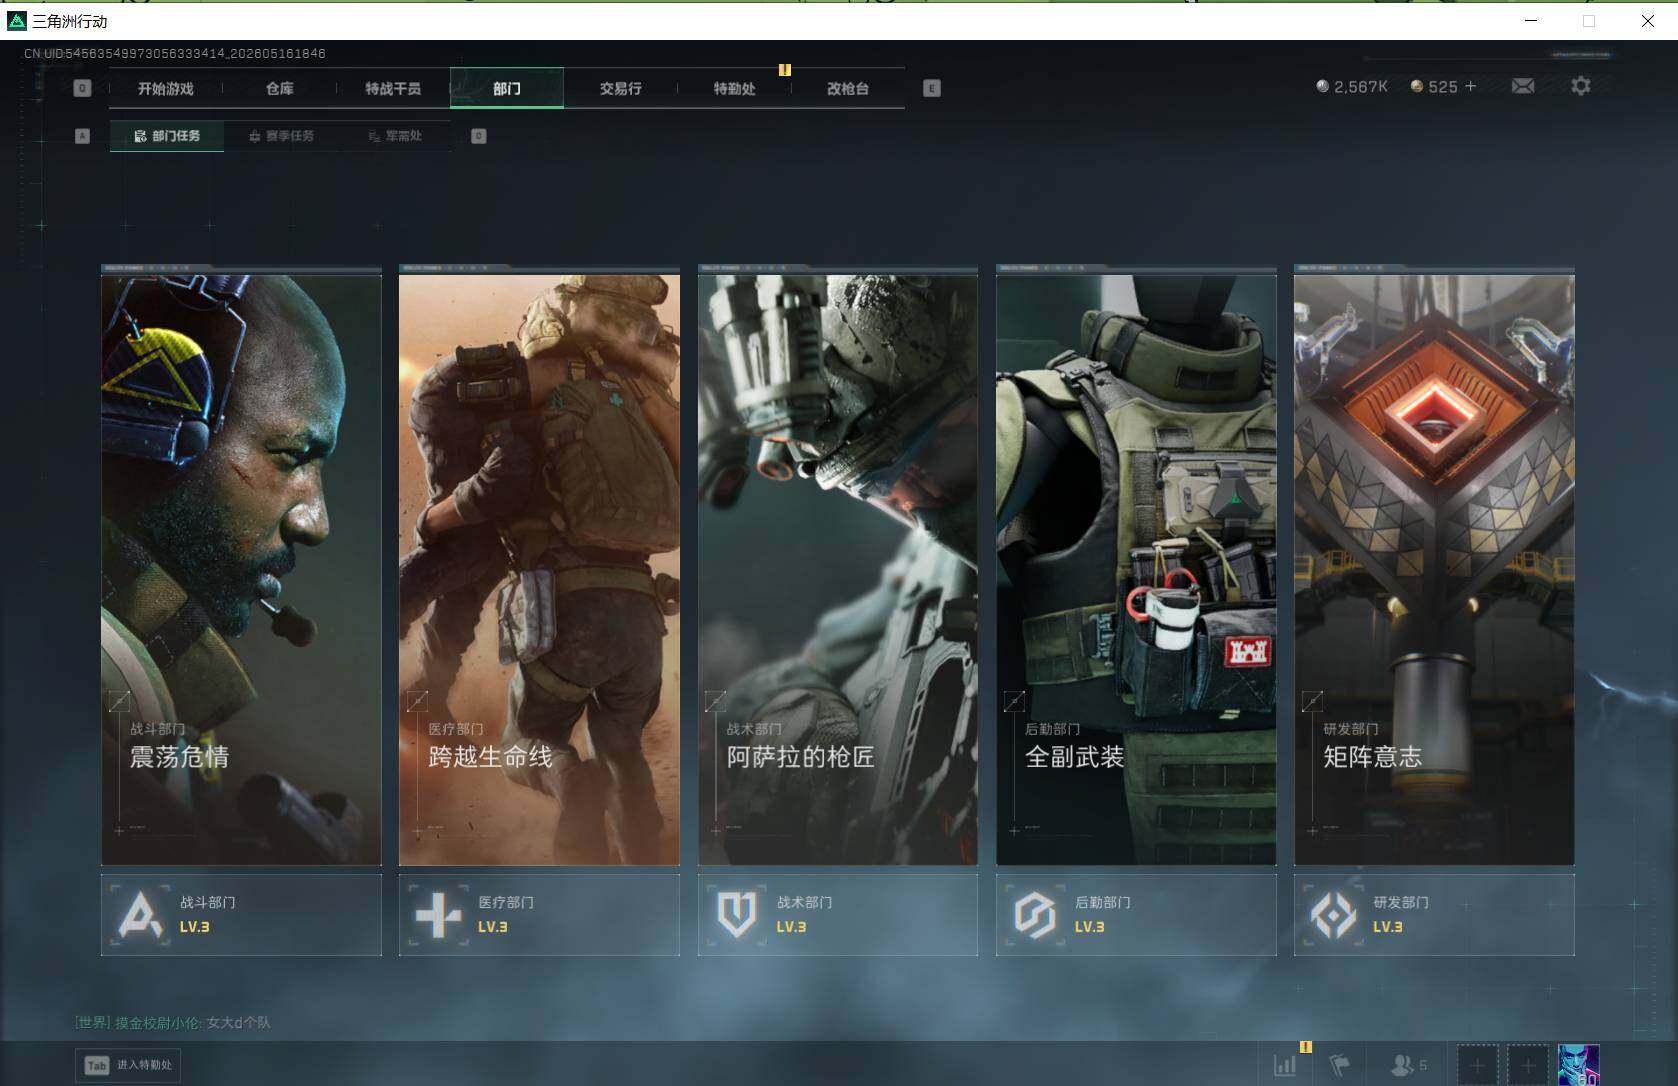1678x1086 pixels.
Task: Open the 阿萨拉的枪匠 tactical department card
Action: 838,570
